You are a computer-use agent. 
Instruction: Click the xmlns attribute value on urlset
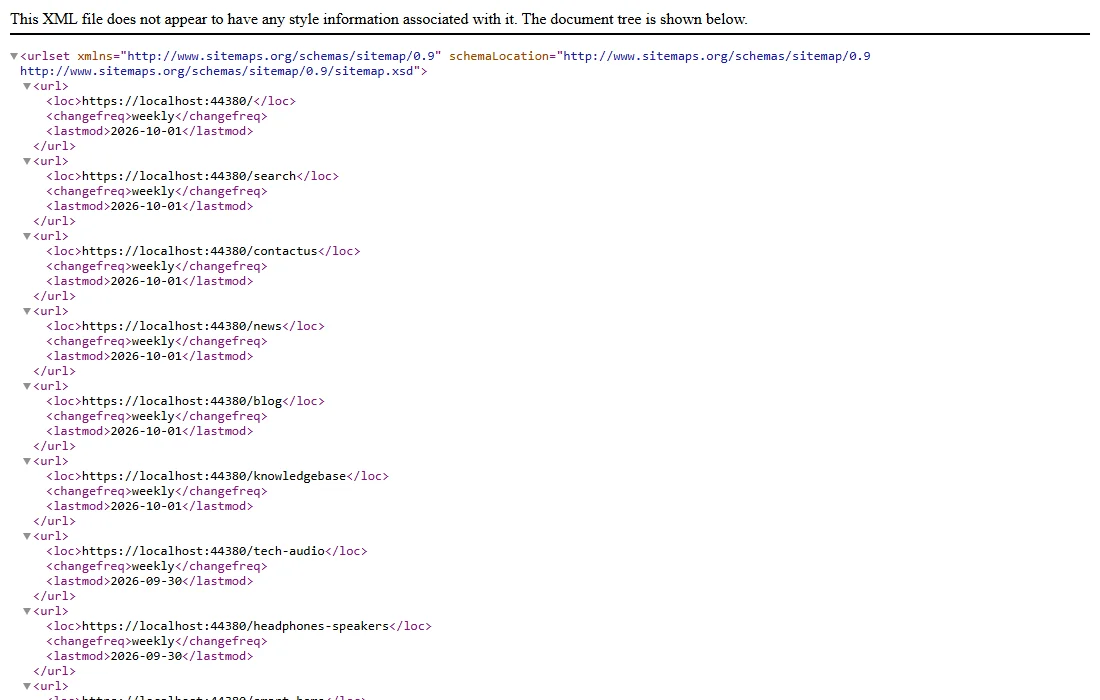(x=281, y=56)
